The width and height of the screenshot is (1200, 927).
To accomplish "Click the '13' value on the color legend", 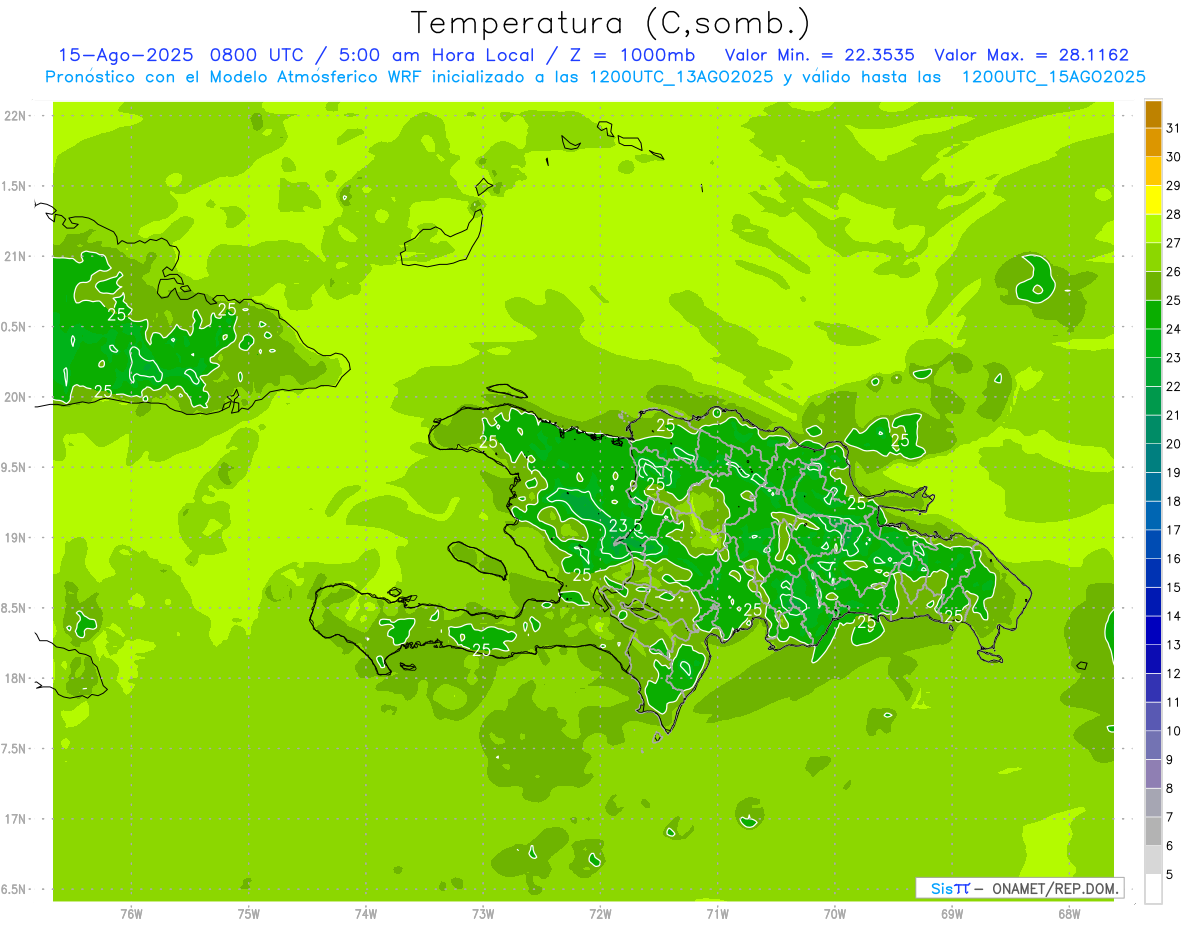I will point(1173,645).
